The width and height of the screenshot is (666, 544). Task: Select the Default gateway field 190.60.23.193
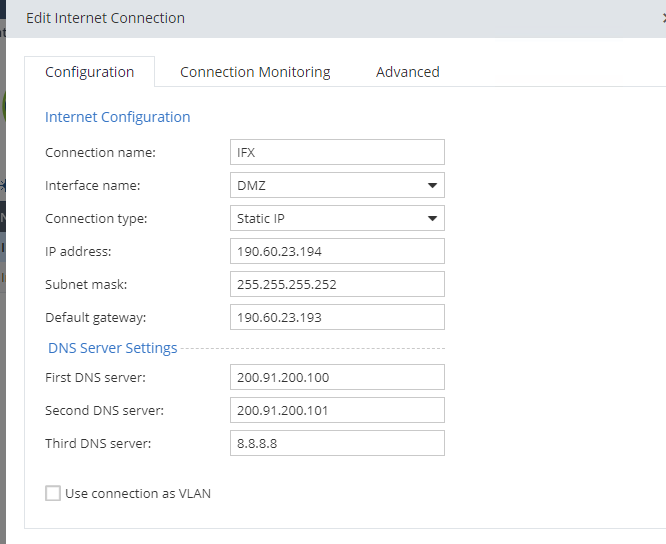pyautogui.click(x=337, y=317)
